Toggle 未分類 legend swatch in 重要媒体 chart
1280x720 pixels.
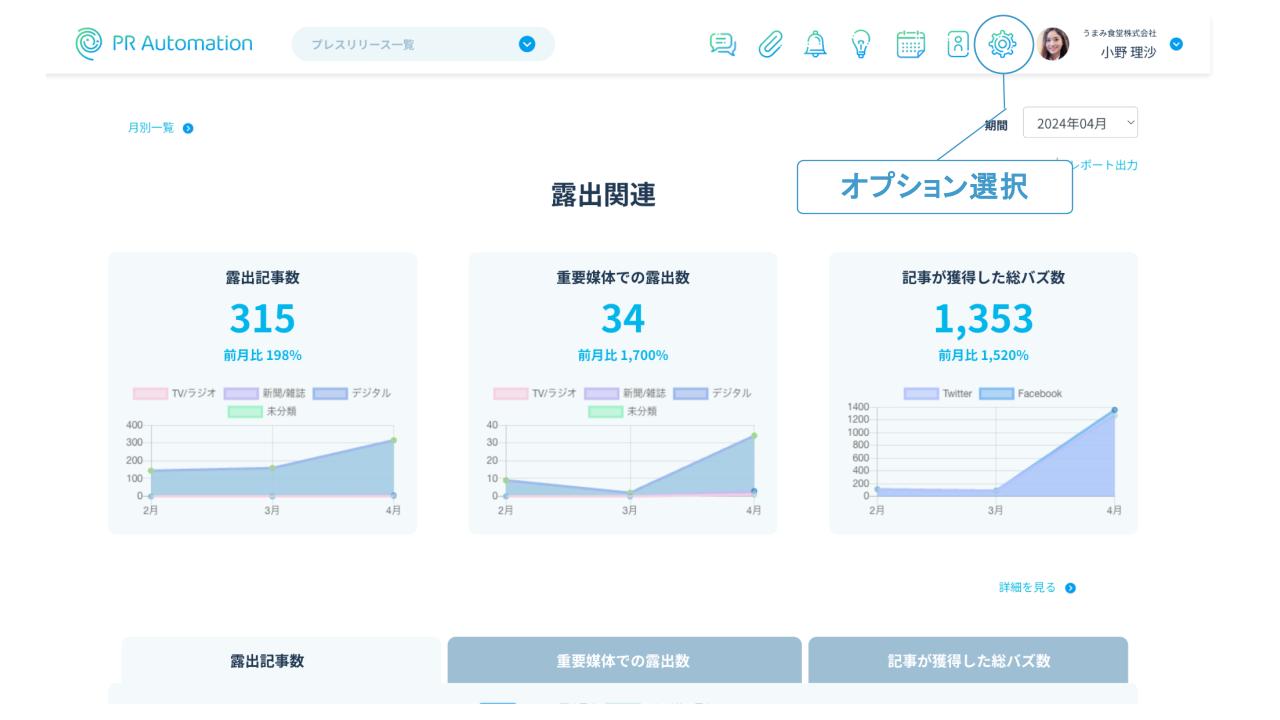tap(604, 411)
